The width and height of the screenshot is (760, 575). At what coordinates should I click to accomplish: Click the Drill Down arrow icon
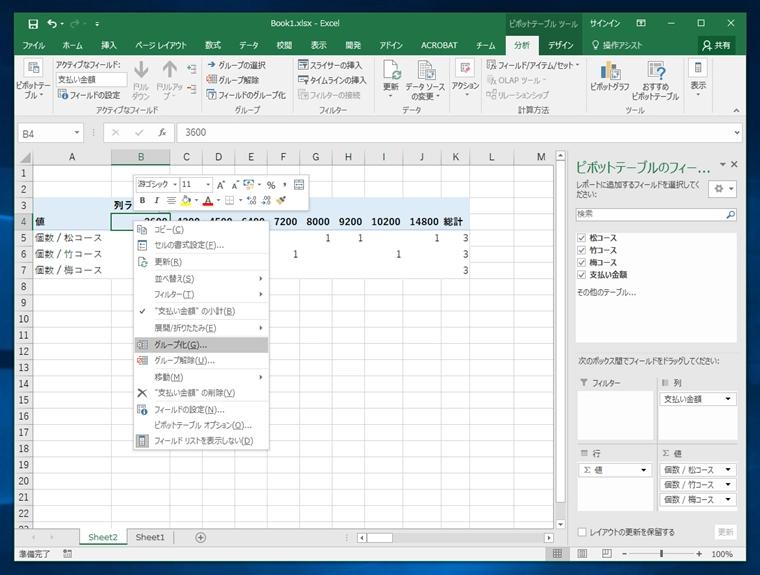(x=141, y=70)
